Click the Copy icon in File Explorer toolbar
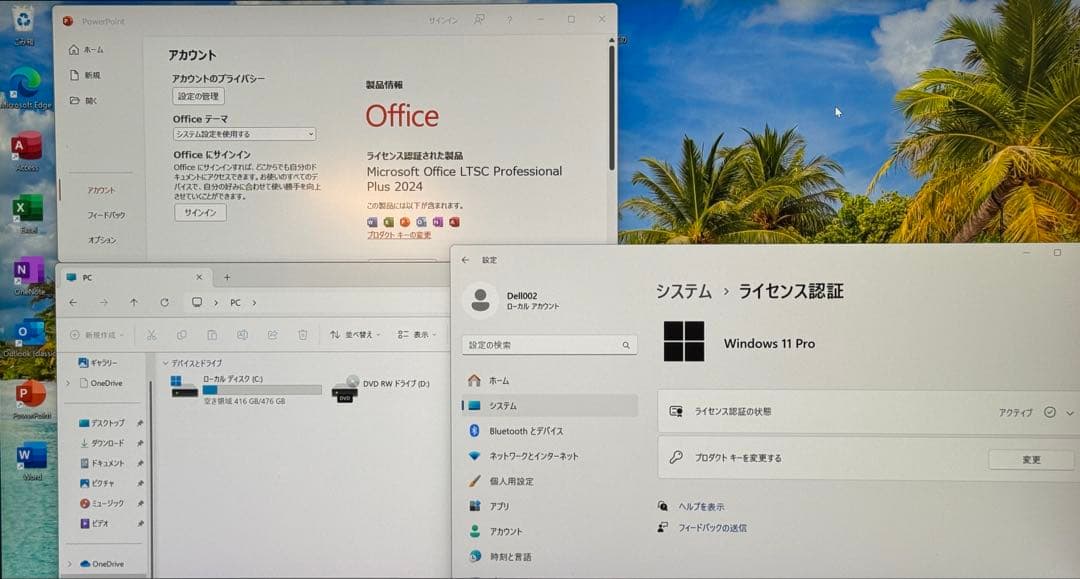The image size is (1080, 579). (183, 334)
